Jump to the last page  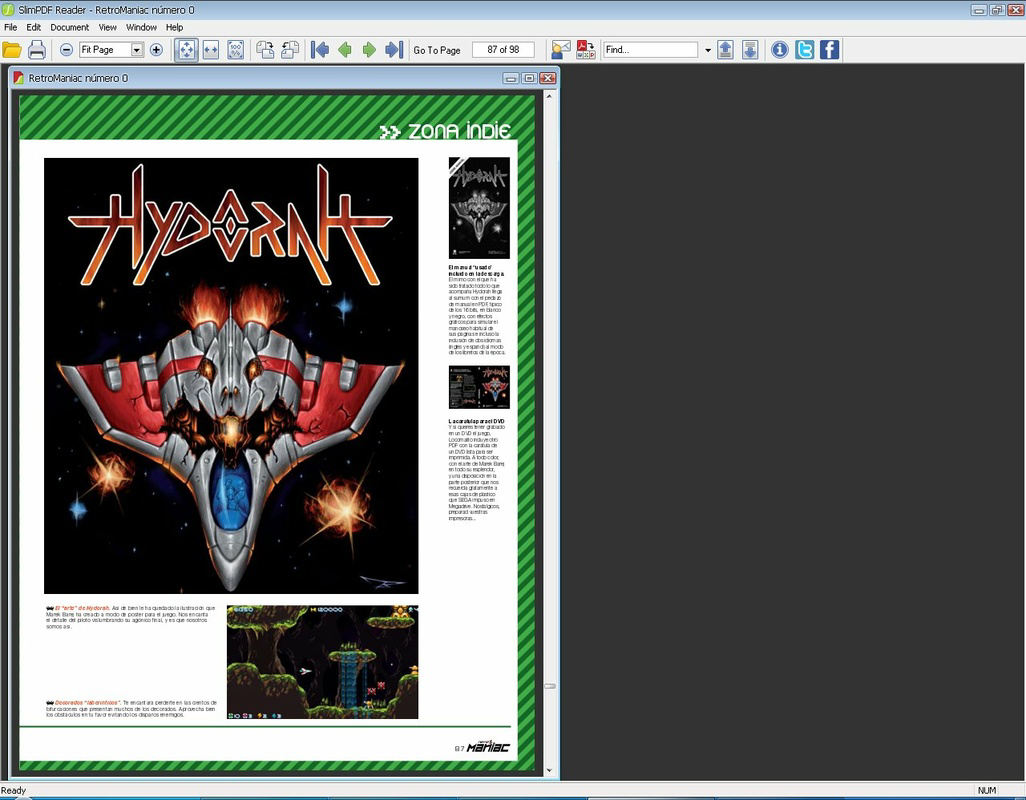(x=394, y=50)
